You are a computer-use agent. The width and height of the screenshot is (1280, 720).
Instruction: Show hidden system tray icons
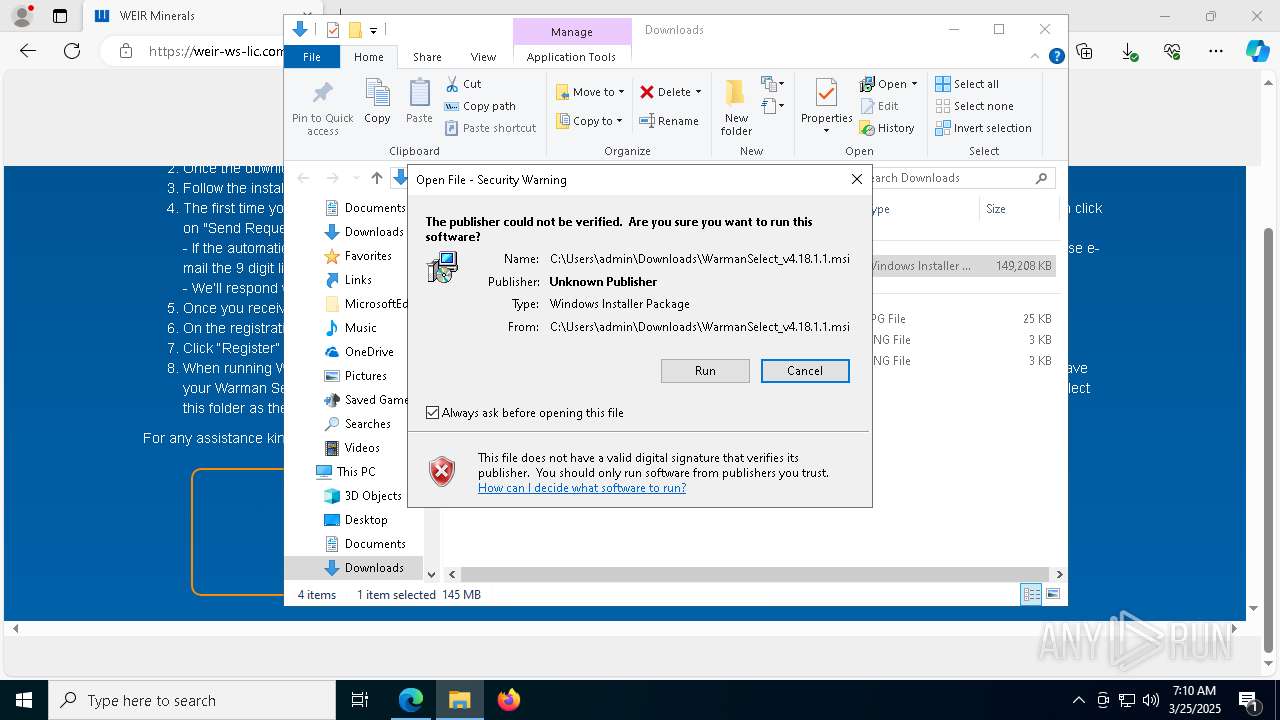[x=1078, y=700]
